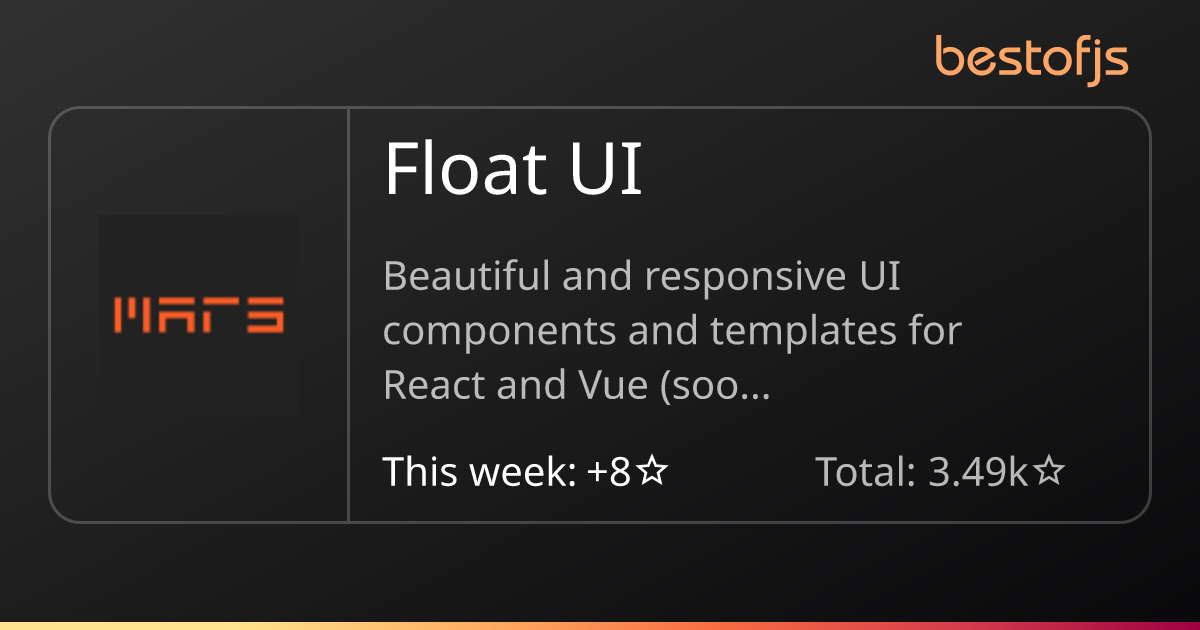Expand the truncated "(soo..." description text

714,386
